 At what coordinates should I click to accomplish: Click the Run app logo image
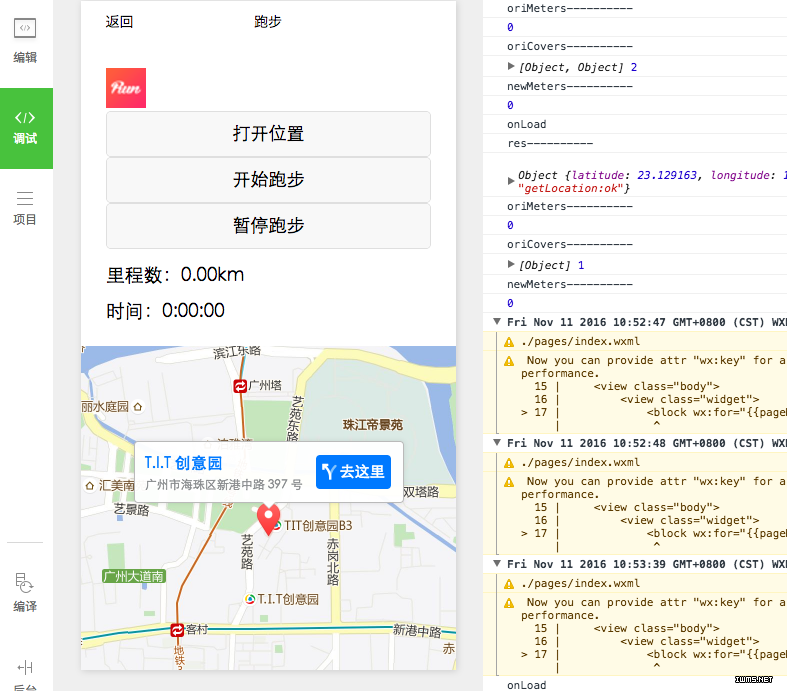click(x=126, y=88)
